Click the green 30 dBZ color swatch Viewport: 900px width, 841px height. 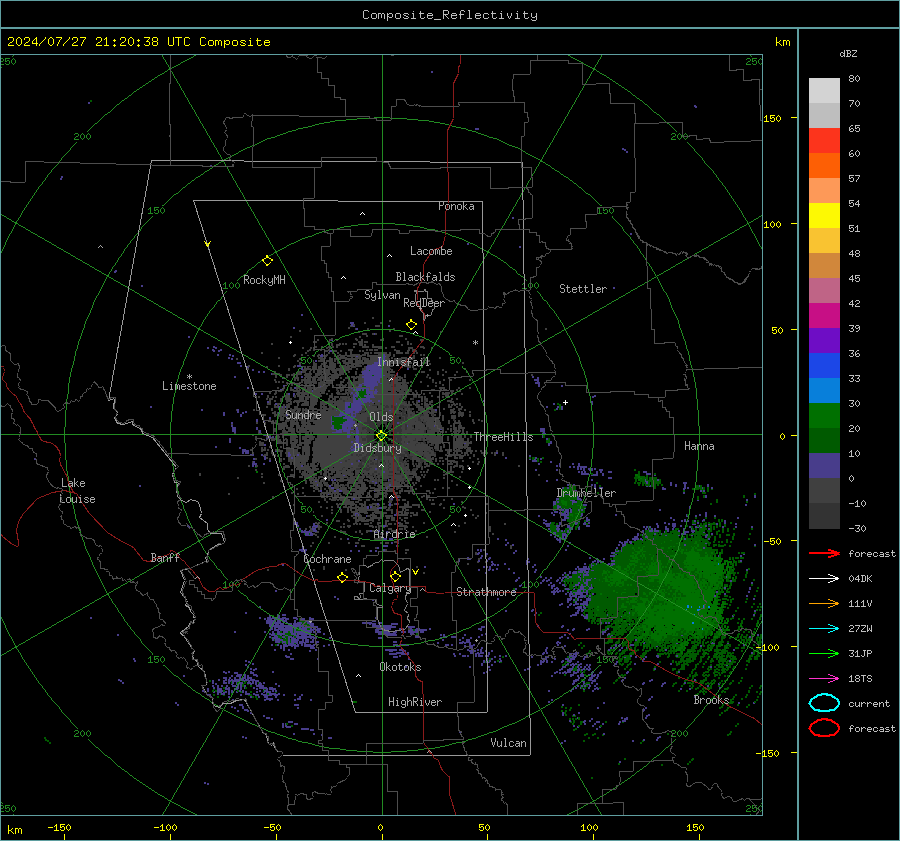click(824, 415)
